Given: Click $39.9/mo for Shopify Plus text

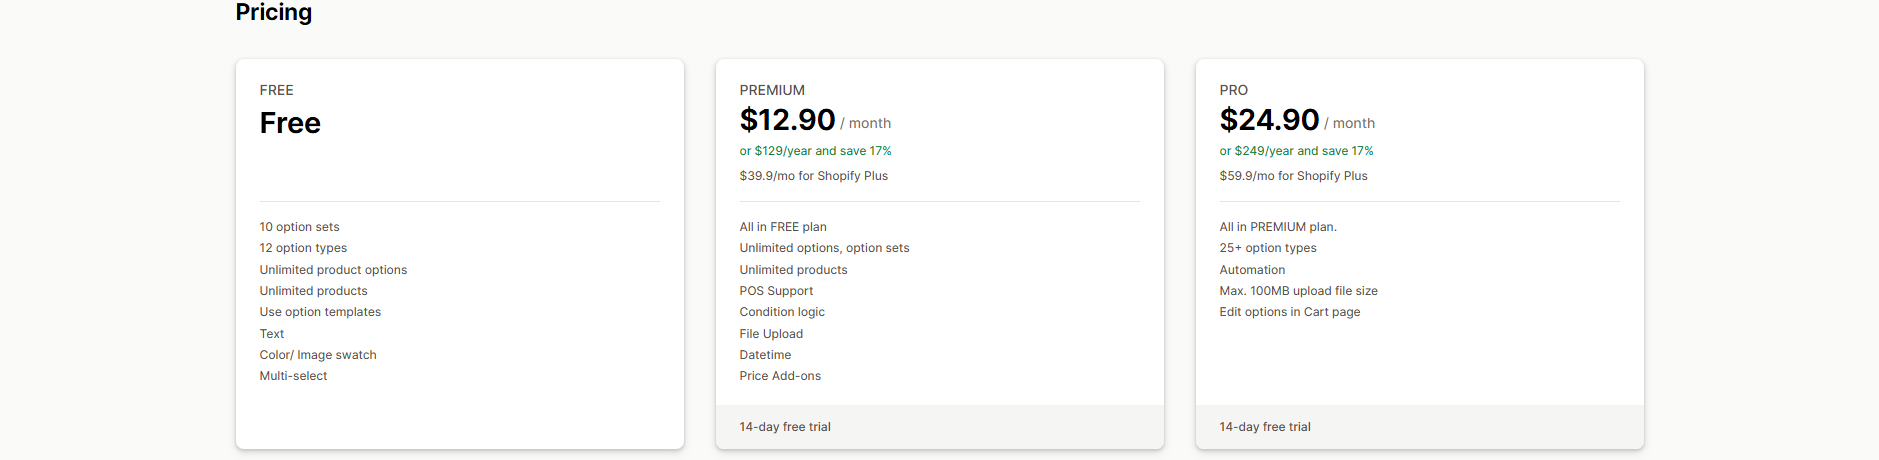Looking at the screenshot, I should (x=813, y=176).
